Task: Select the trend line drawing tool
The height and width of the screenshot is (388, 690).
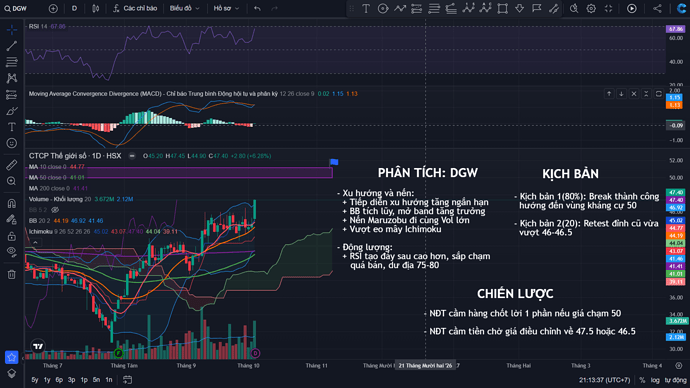Action: [12, 46]
